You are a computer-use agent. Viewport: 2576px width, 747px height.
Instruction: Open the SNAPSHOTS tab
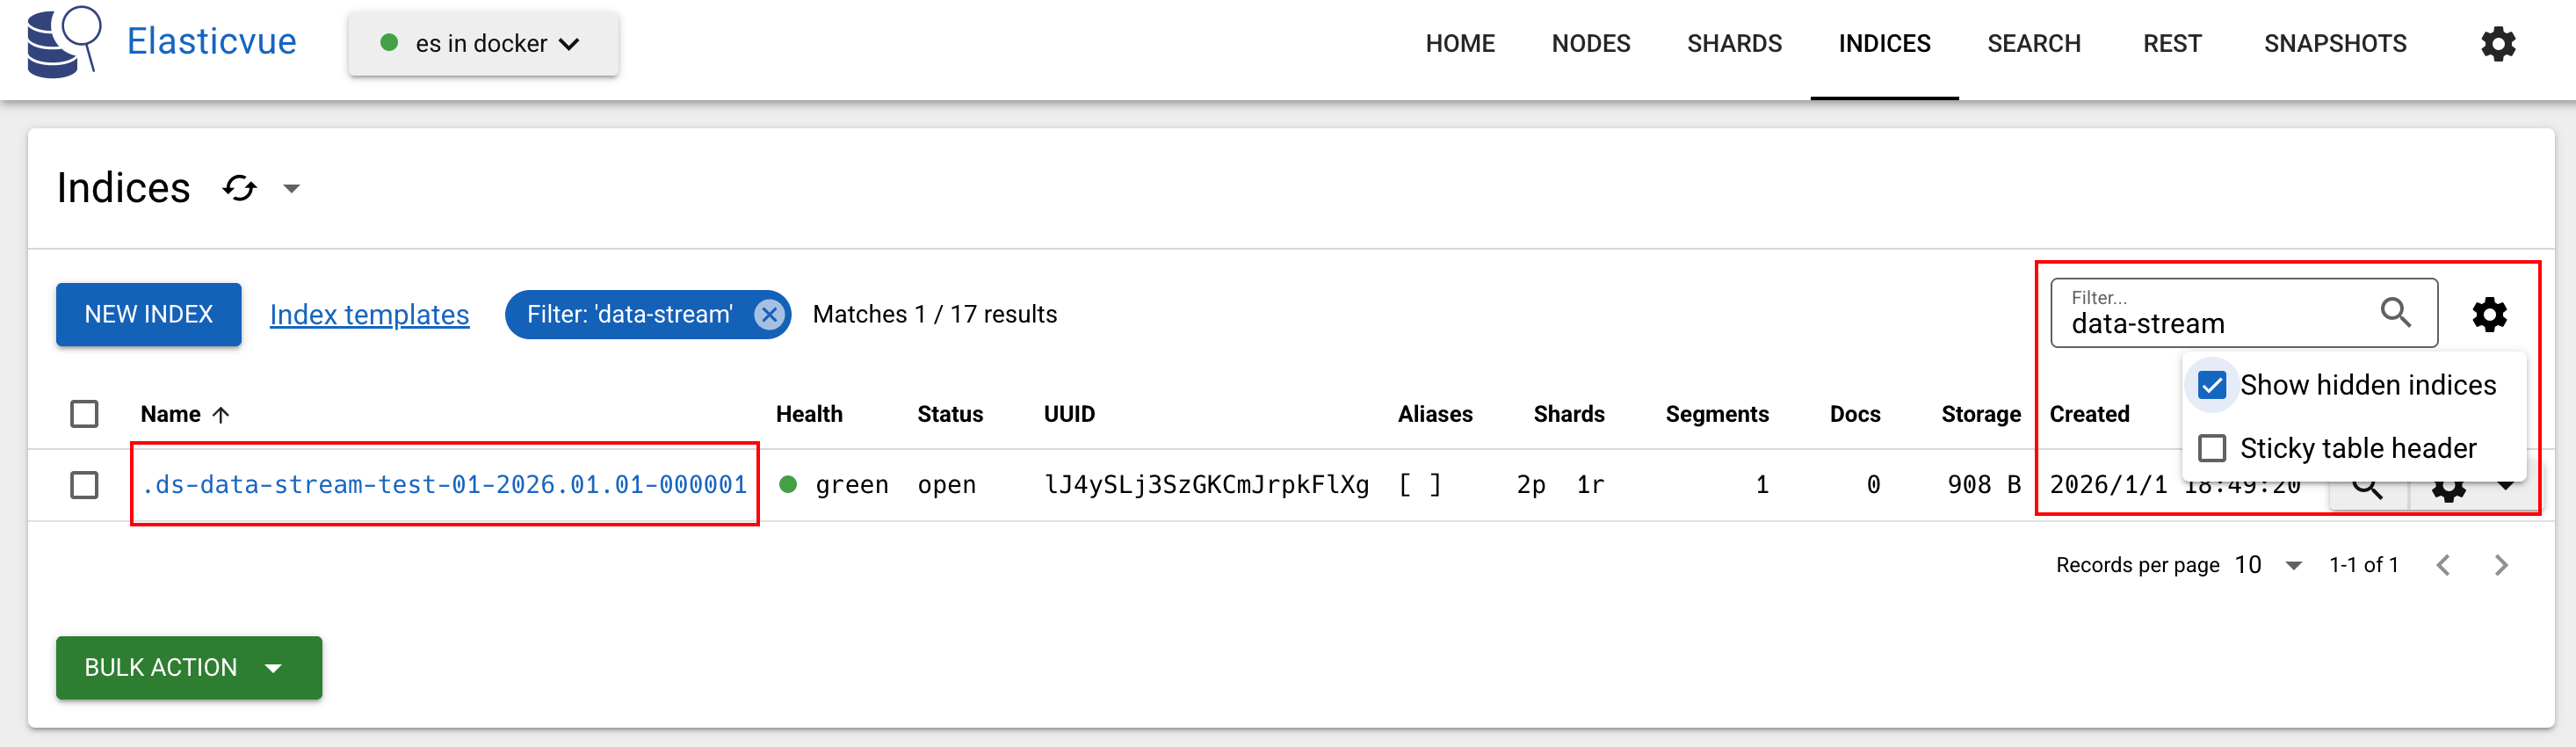2334,44
